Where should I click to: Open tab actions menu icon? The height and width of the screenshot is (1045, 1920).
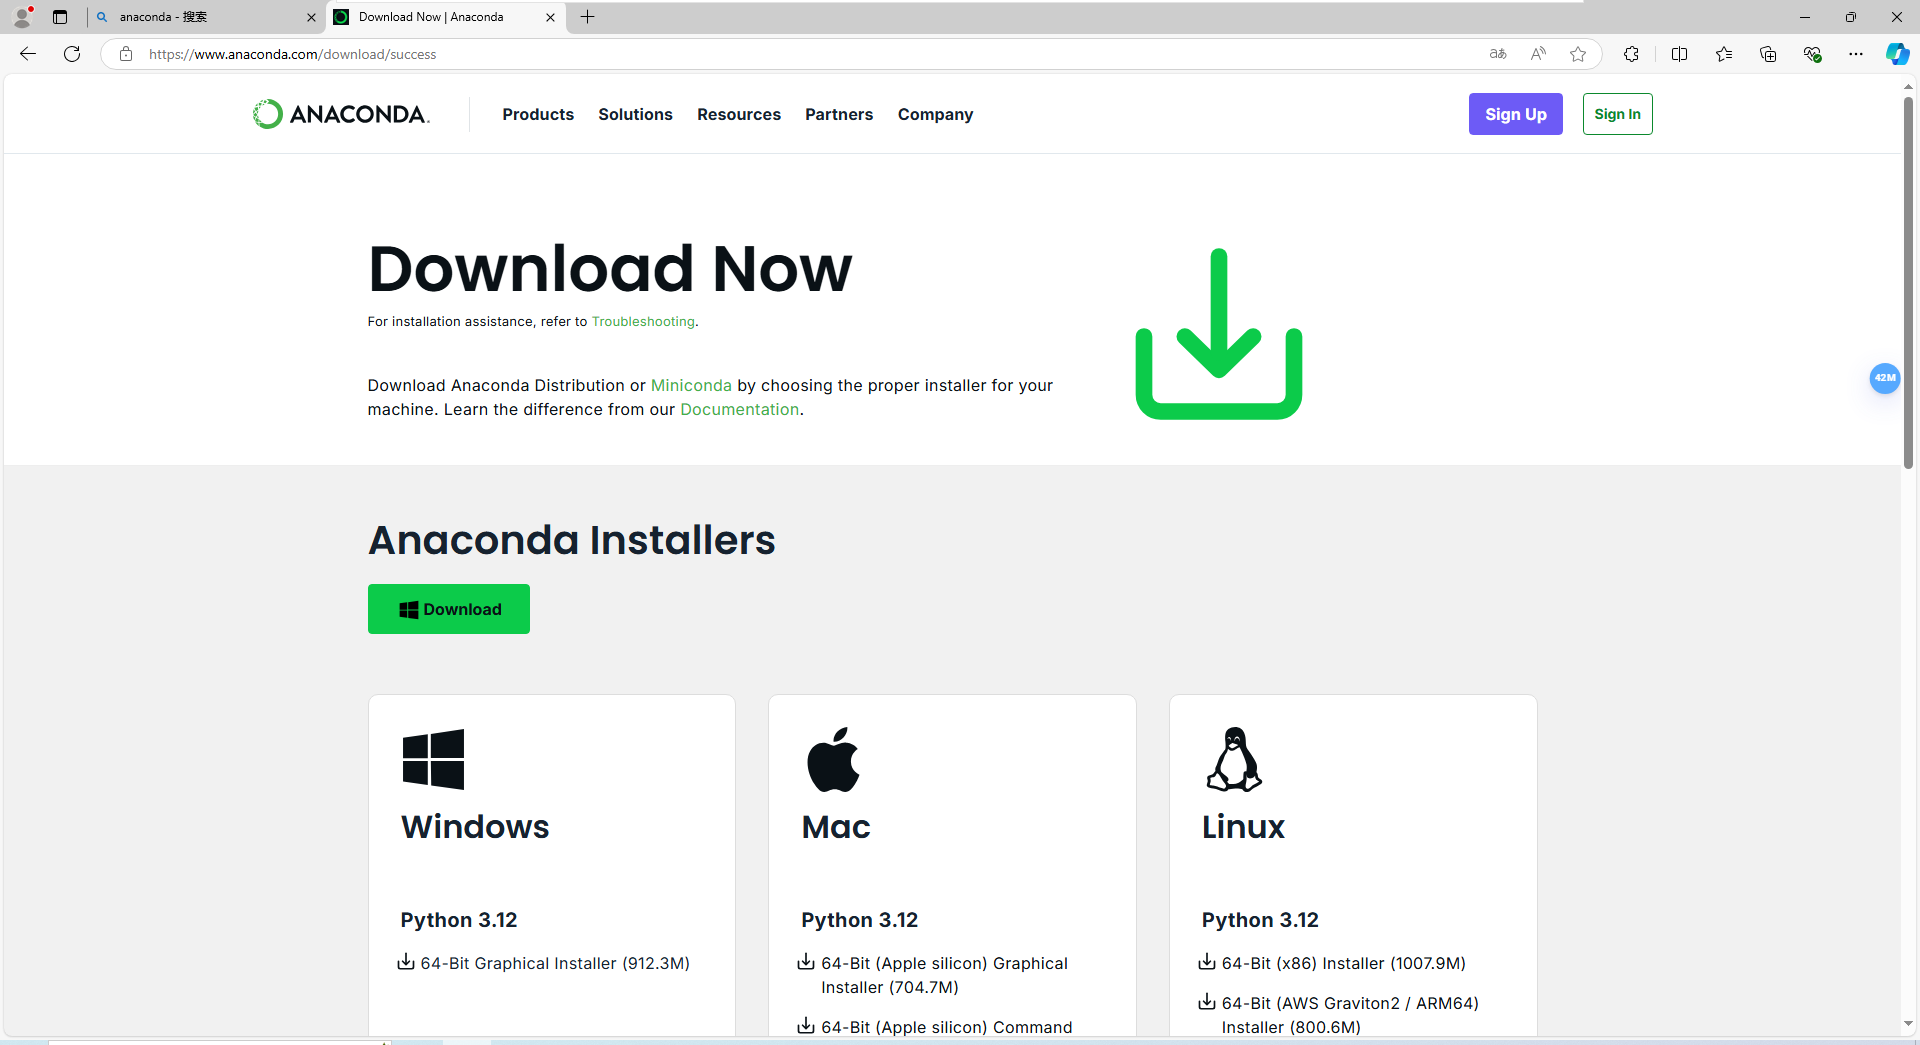(x=60, y=17)
